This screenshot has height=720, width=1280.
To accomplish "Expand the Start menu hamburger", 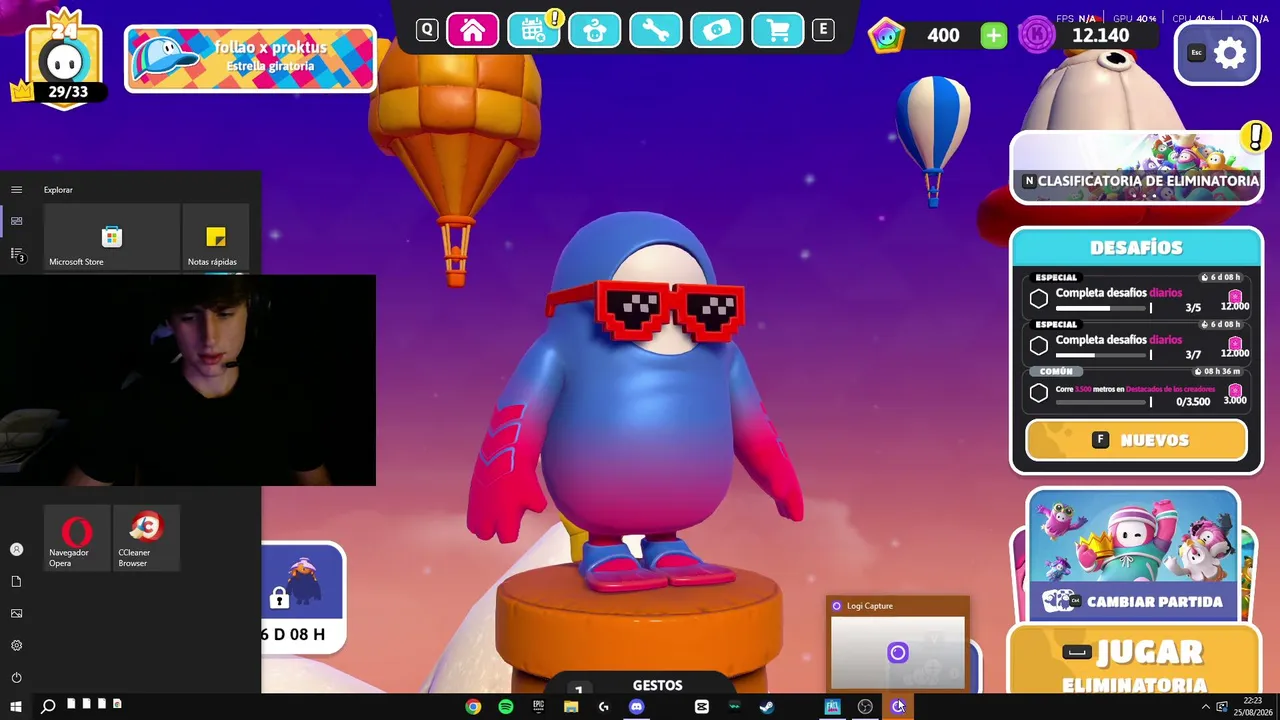I will [x=16, y=189].
